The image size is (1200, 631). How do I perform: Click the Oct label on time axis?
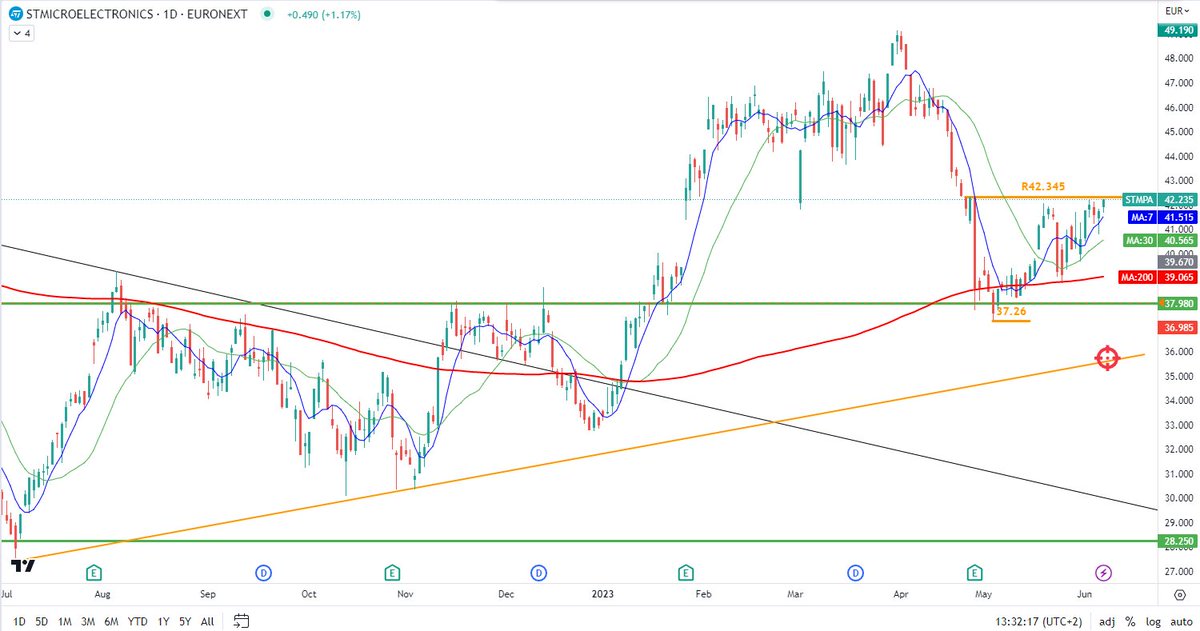tap(309, 594)
